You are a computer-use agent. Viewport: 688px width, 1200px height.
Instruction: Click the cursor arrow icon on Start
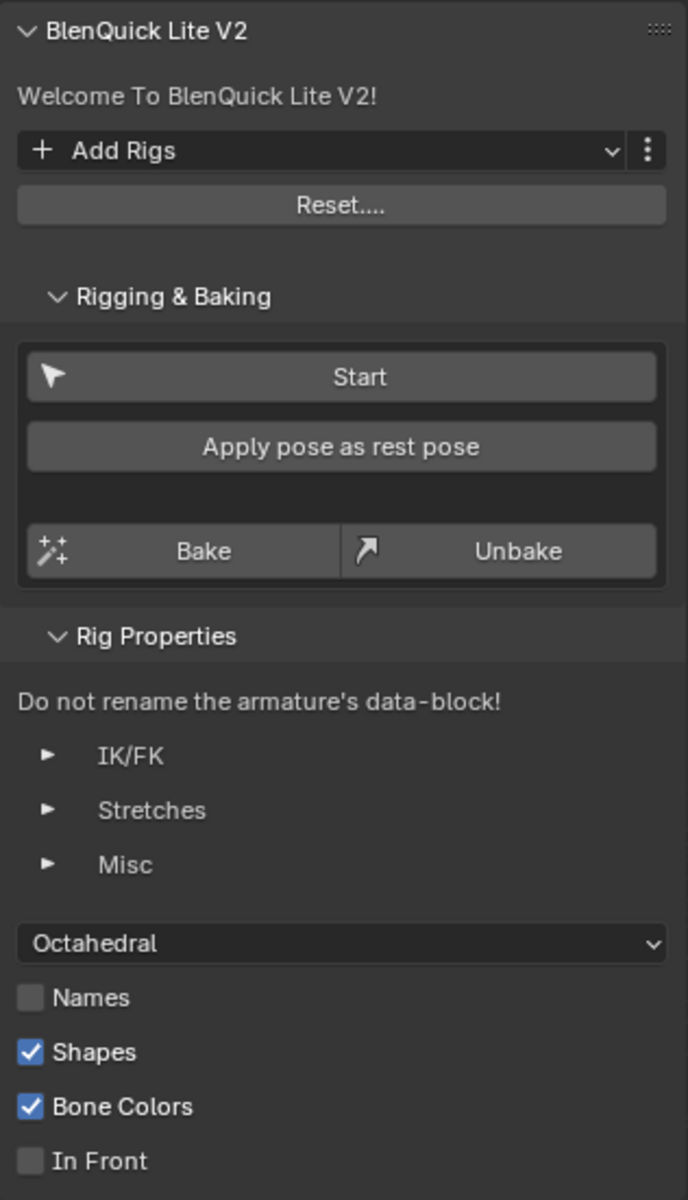point(53,377)
